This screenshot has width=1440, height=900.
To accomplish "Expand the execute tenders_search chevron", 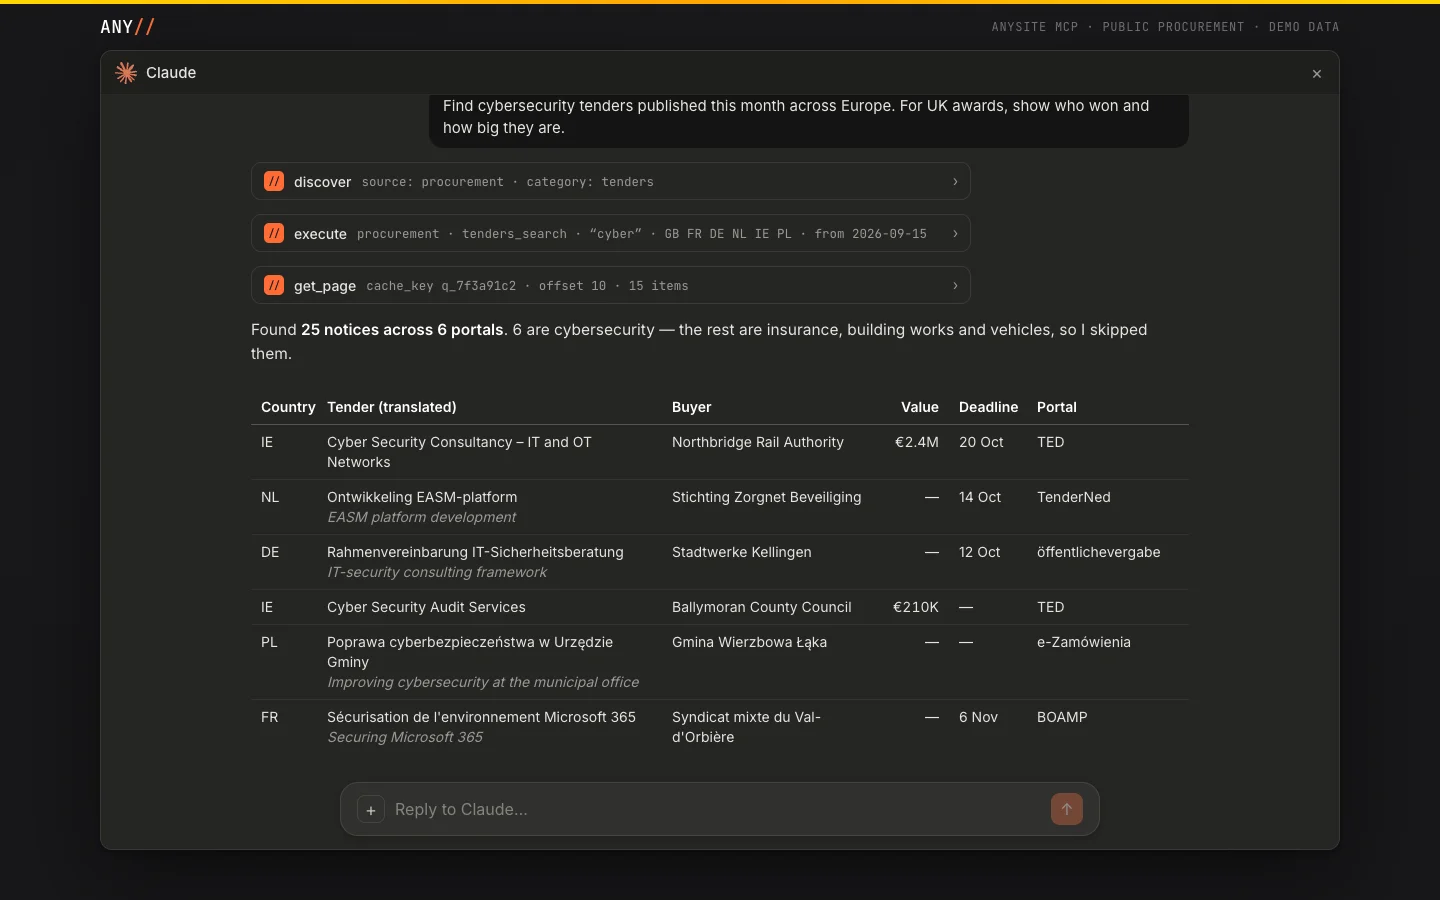I will pos(955,233).
